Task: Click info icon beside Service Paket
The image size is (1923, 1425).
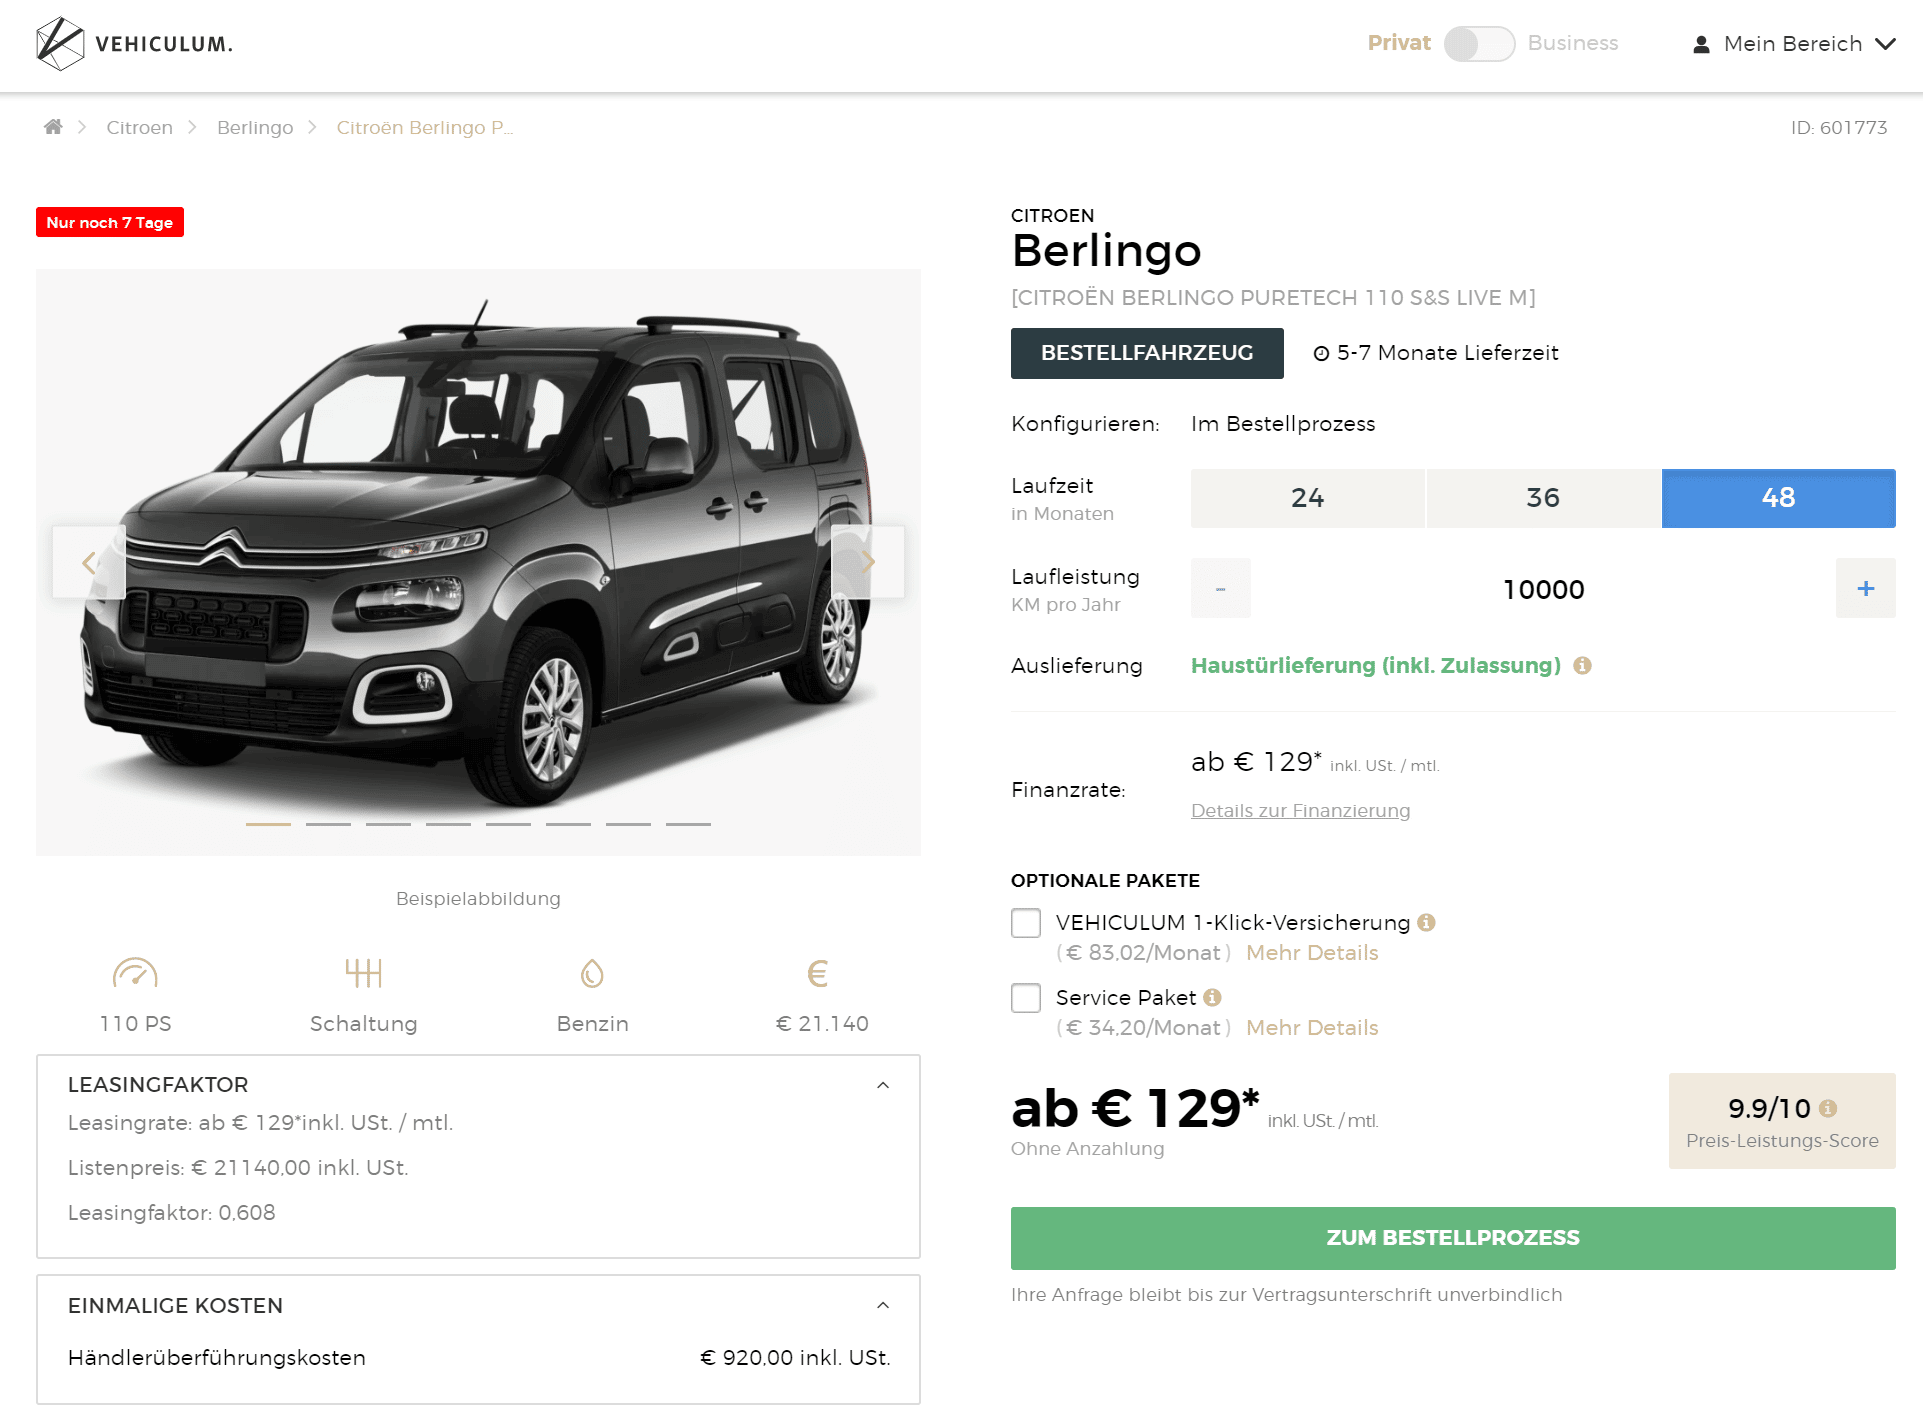Action: point(1213,998)
